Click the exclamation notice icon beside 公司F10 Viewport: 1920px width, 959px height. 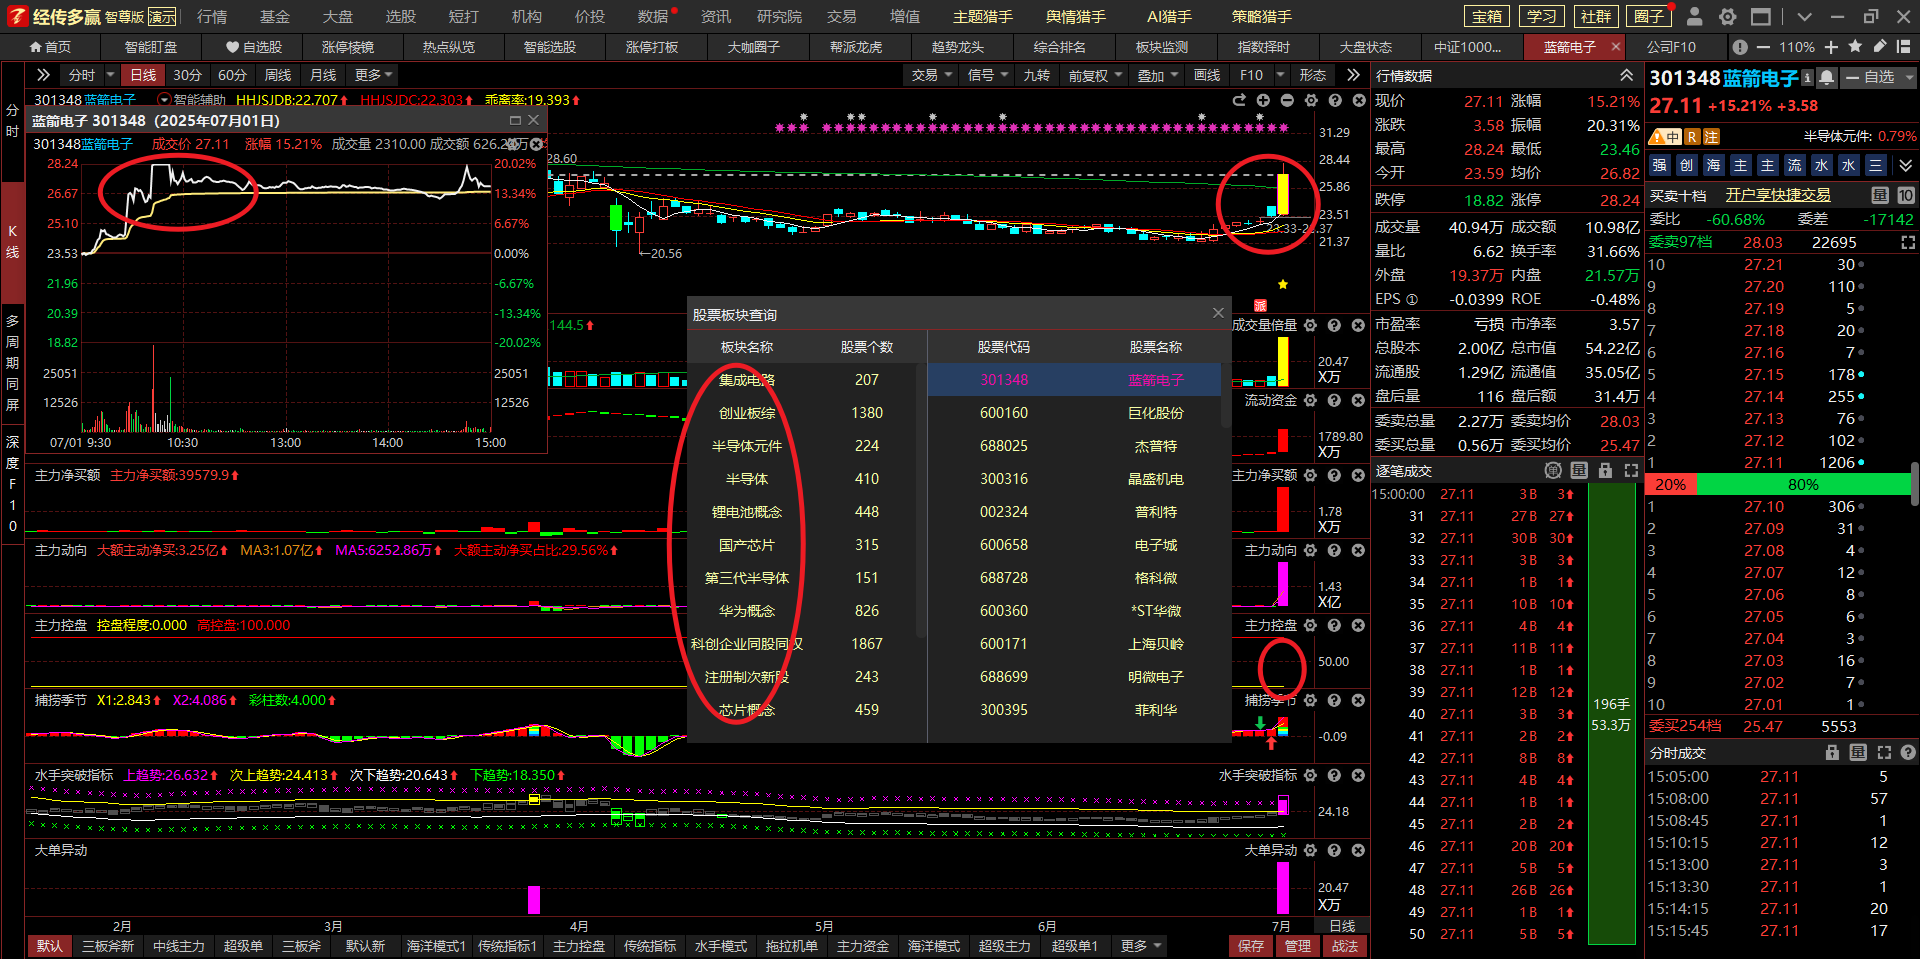[x=1740, y=47]
